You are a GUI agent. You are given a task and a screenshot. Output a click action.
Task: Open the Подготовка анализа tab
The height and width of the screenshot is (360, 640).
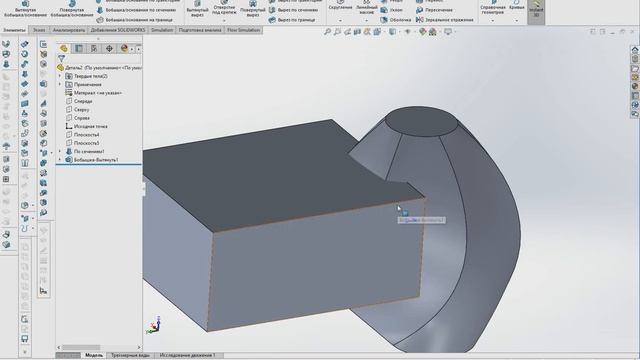(x=200, y=30)
